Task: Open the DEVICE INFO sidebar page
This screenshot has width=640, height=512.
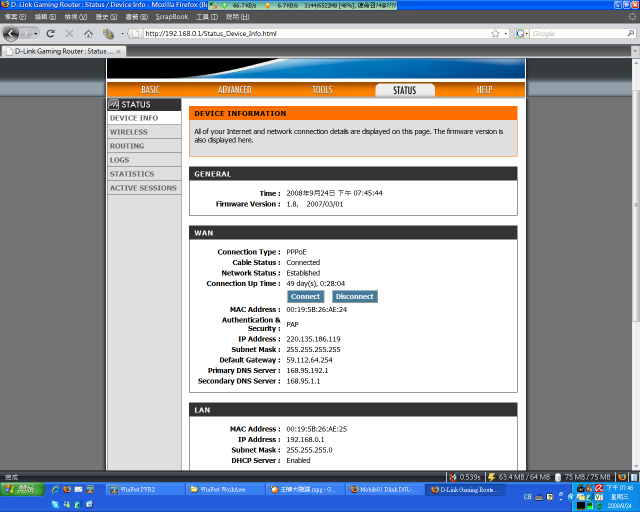Action: [144, 118]
